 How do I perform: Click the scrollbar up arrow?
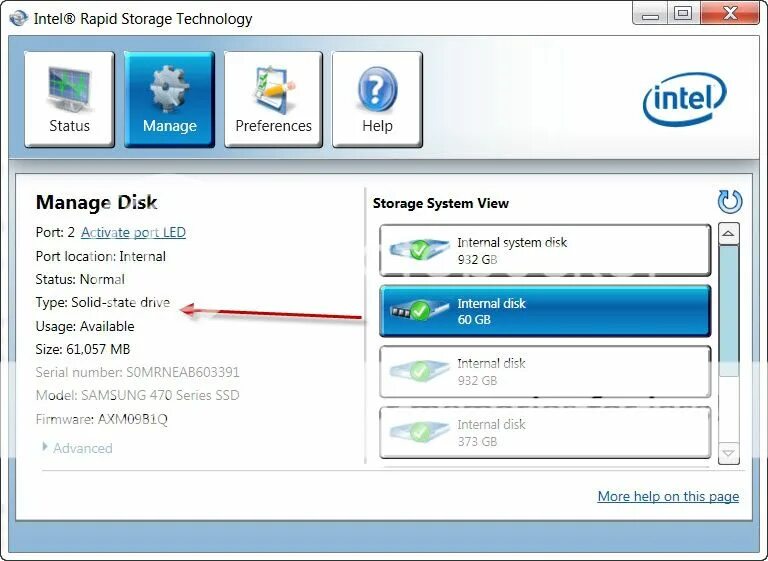(x=728, y=234)
